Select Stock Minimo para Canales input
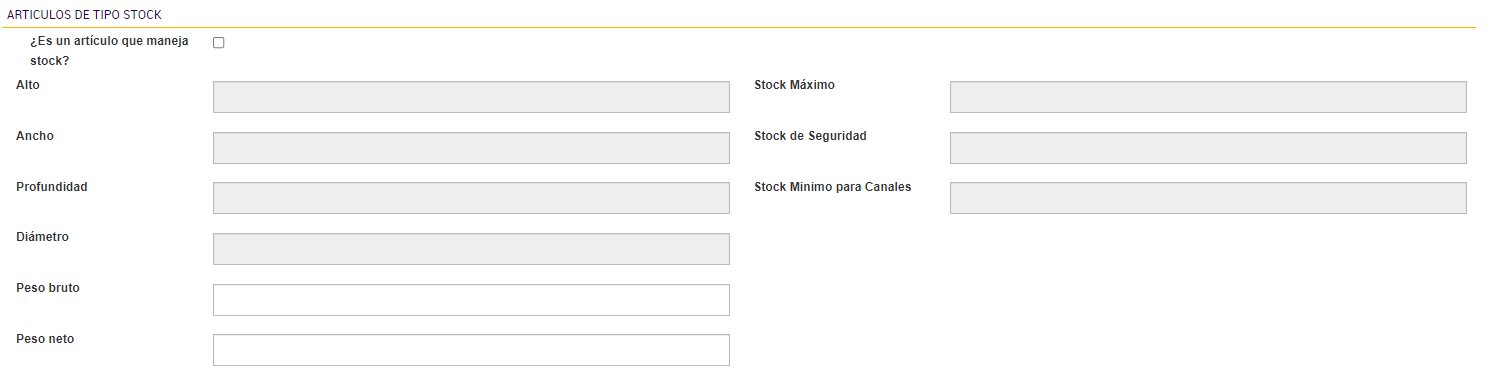This screenshot has width=1498, height=380. click(x=1208, y=198)
